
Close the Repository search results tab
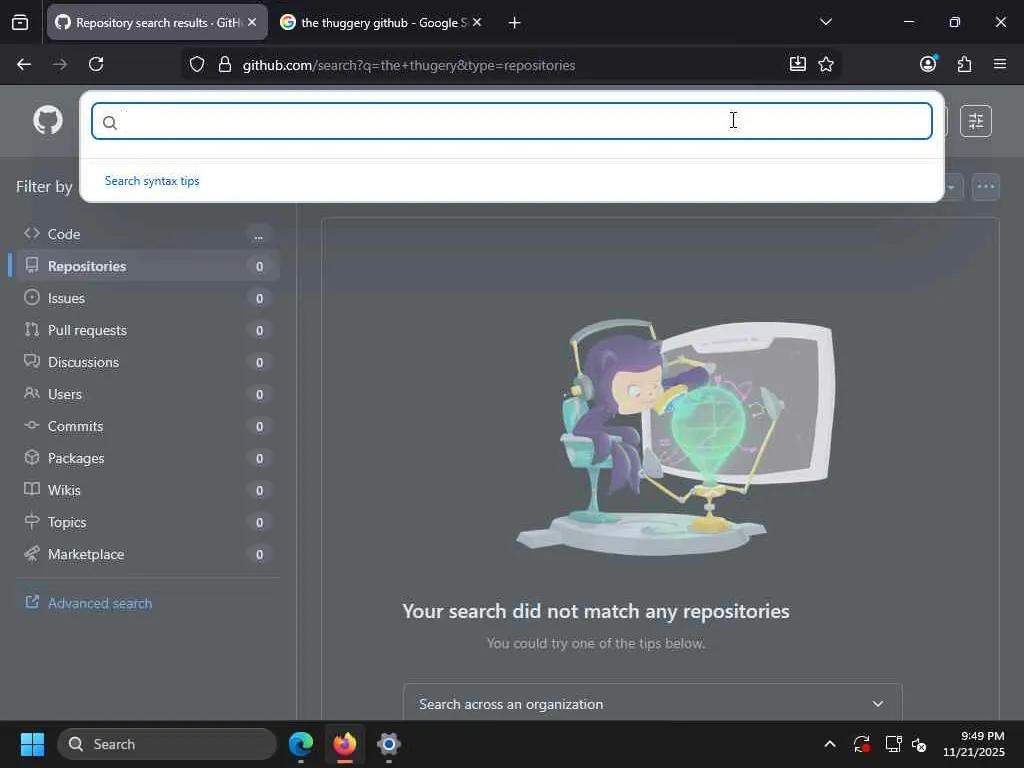point(252,22)
